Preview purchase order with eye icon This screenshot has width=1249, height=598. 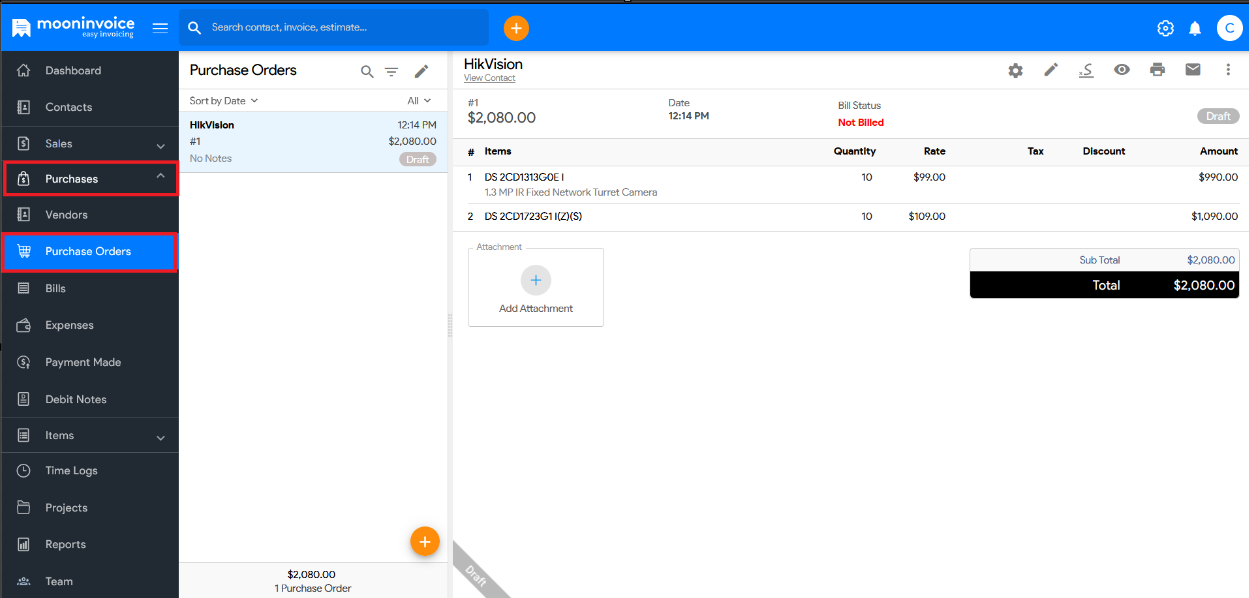(x=1122, y=70)
